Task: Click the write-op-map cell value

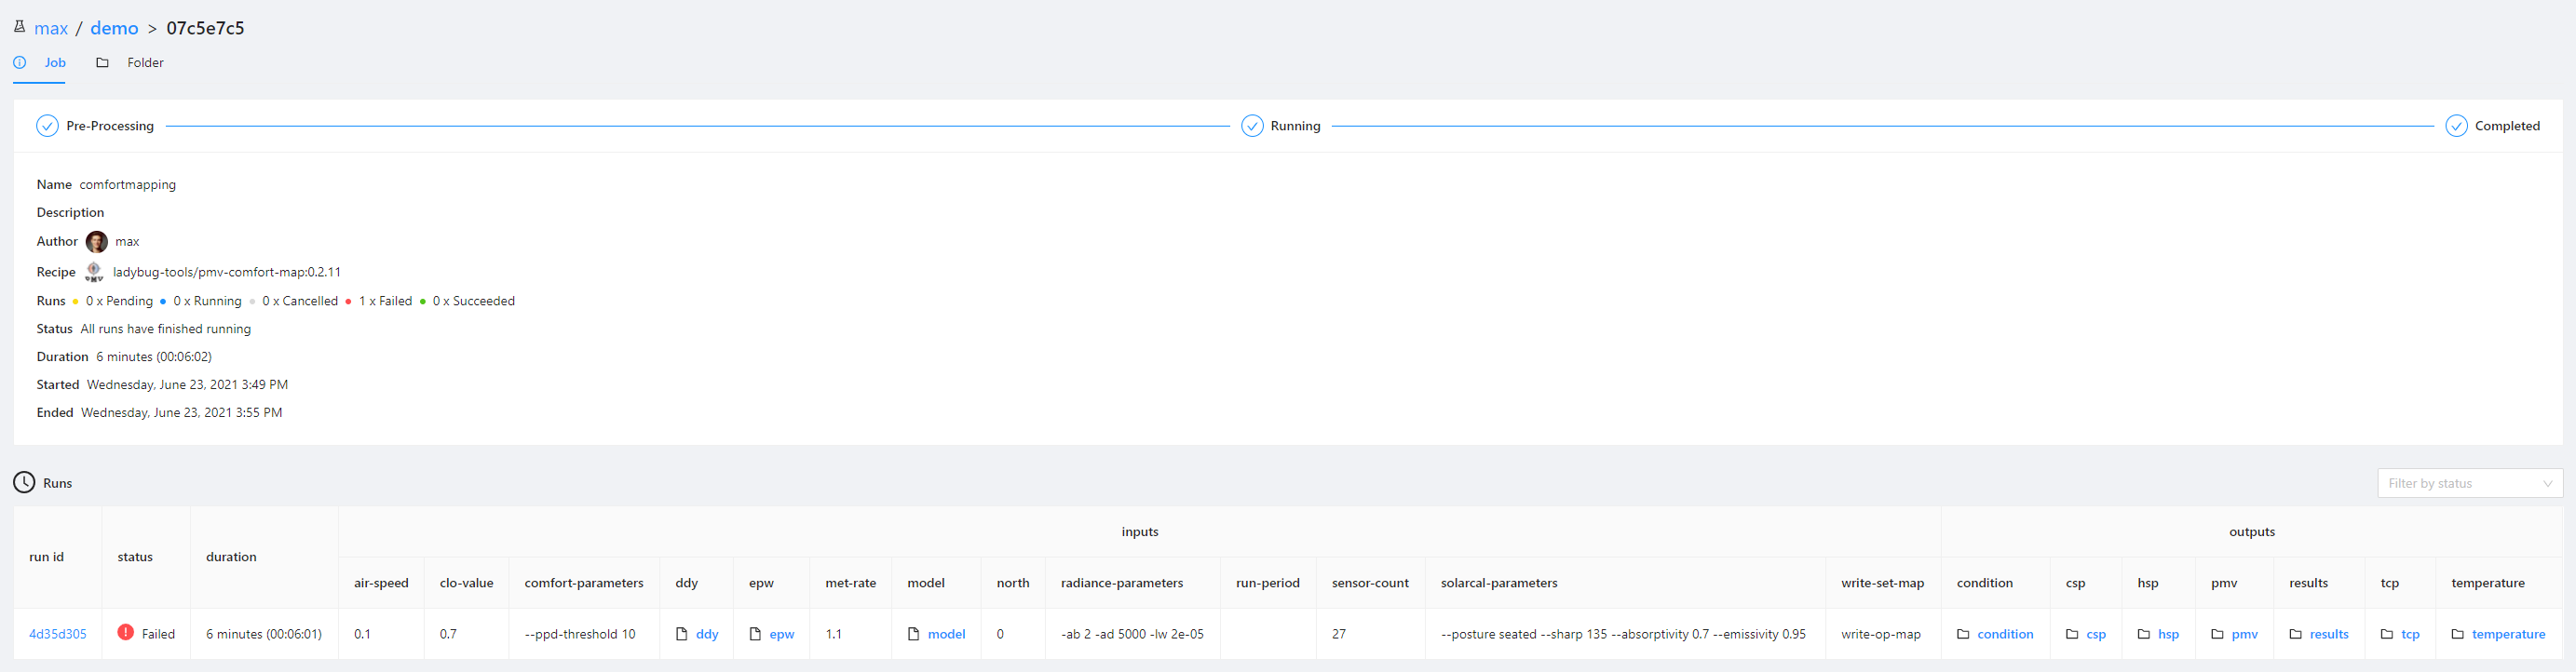Action: 1880,634
